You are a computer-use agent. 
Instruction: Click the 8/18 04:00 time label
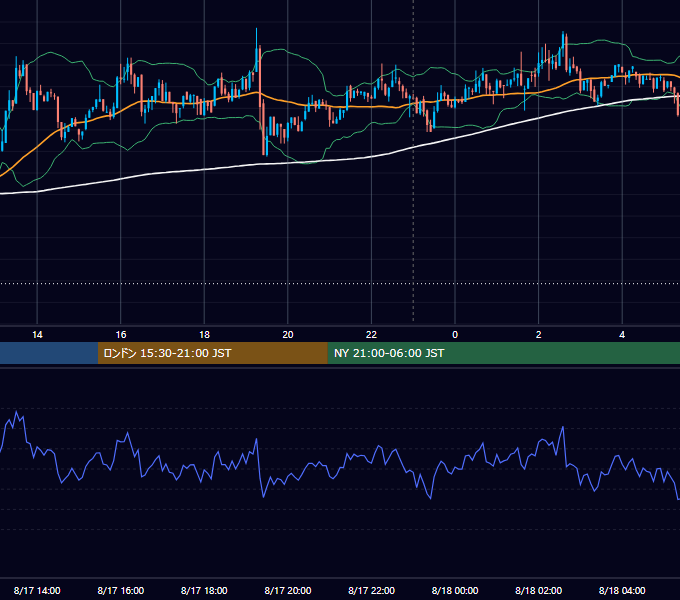(622, 590)
